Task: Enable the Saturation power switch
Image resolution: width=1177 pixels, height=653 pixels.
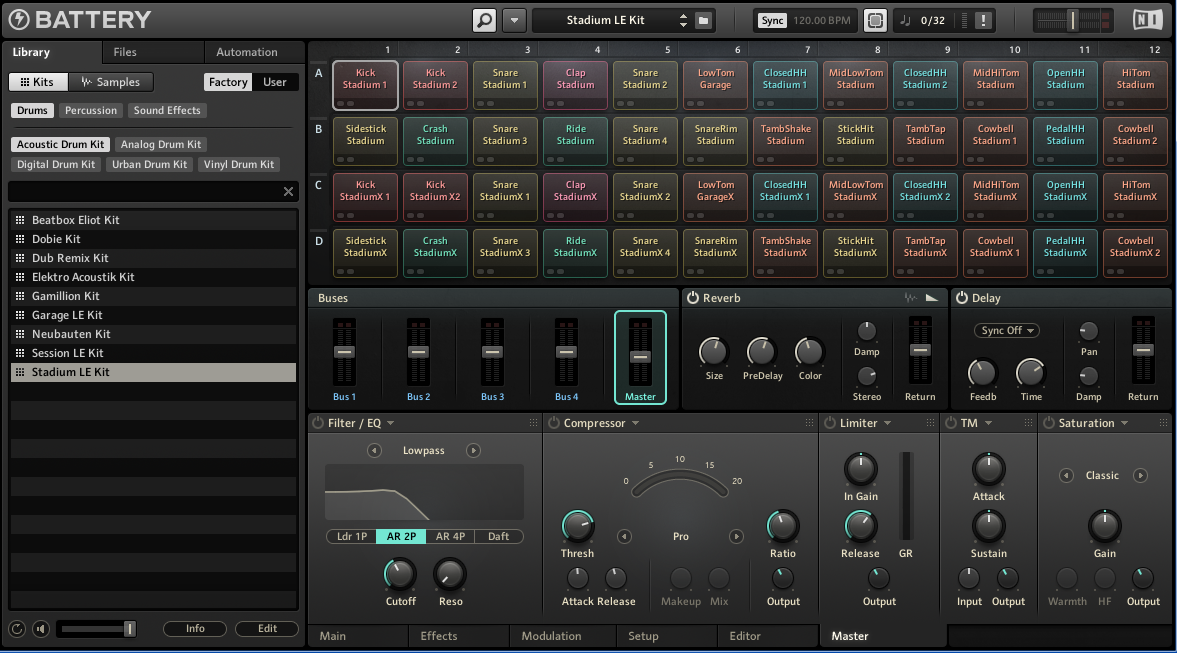Action: pyautogui.click(x=1049, y=423)
